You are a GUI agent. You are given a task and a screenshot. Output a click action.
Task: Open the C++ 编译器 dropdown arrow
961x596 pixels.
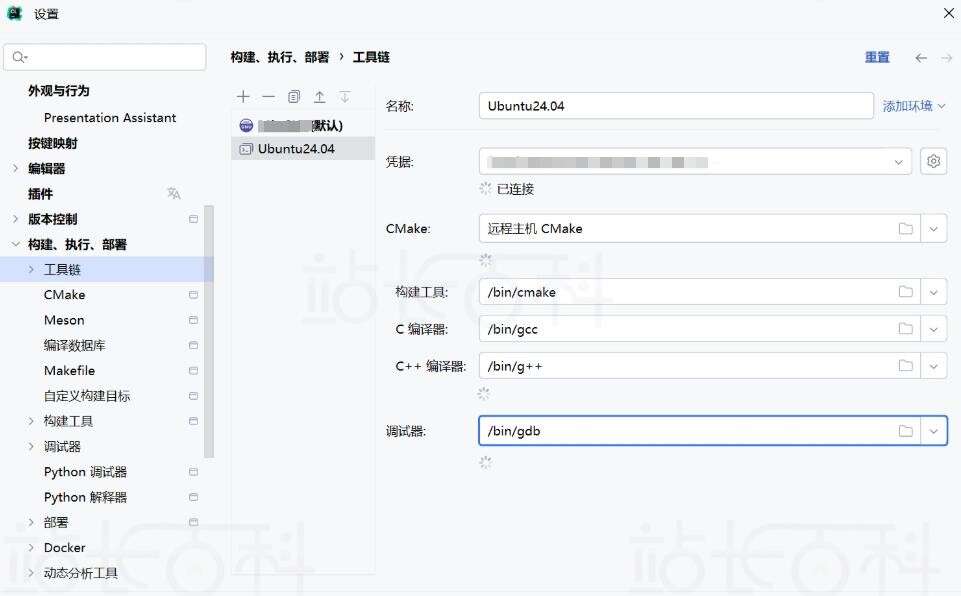tap(933, 366)
